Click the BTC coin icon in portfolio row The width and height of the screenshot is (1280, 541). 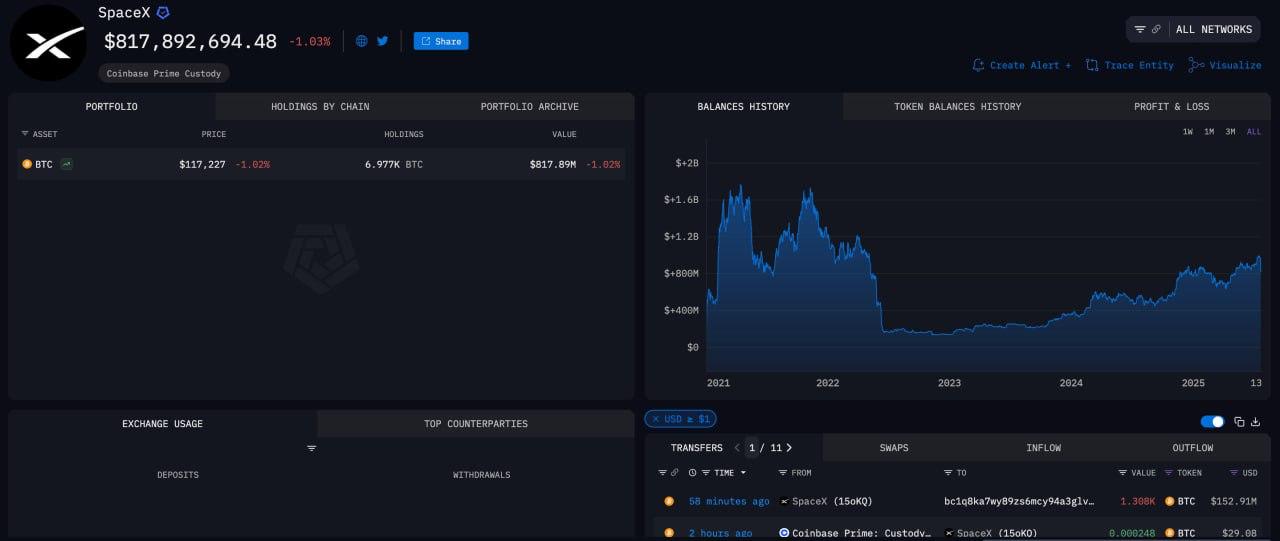pyautogui.click(x=27, y=164)
